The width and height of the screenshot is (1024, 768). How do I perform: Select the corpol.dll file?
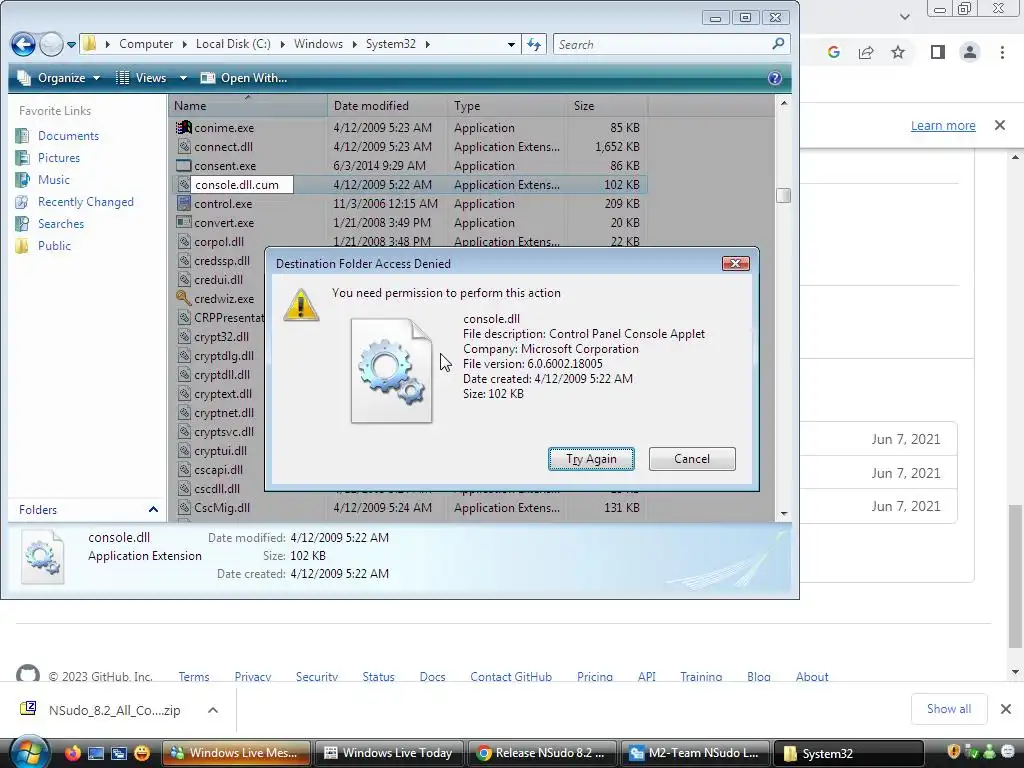pyautogui.click(x=218, y=242)
